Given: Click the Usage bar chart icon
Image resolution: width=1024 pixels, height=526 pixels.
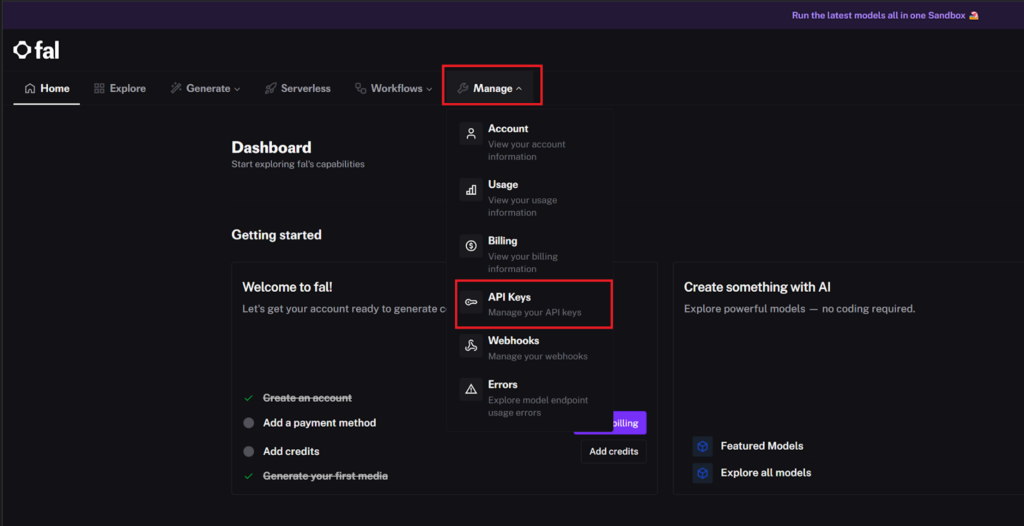Looking at the screenshot, I should tap(471, 190).
